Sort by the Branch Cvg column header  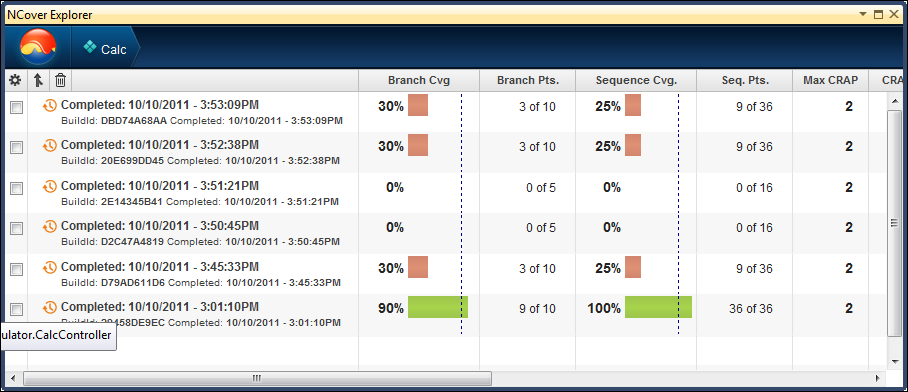coord(419,80)
